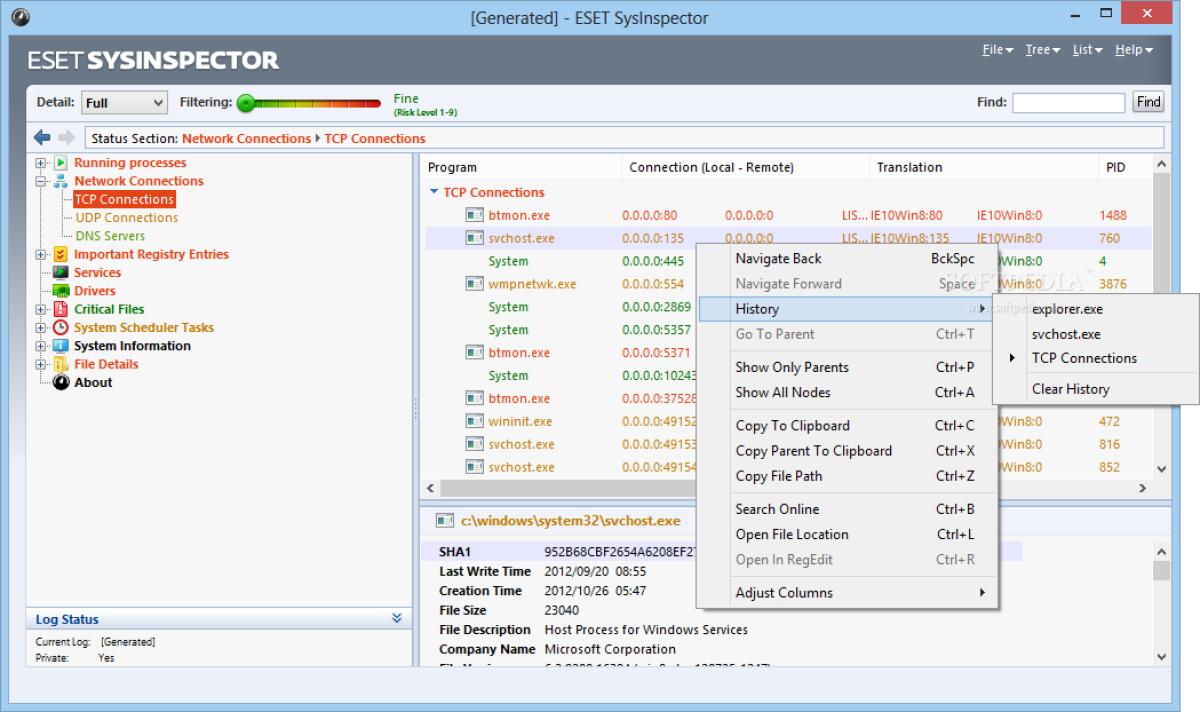
Task: Click the About icon in sidebar
Action: (63, 381)
